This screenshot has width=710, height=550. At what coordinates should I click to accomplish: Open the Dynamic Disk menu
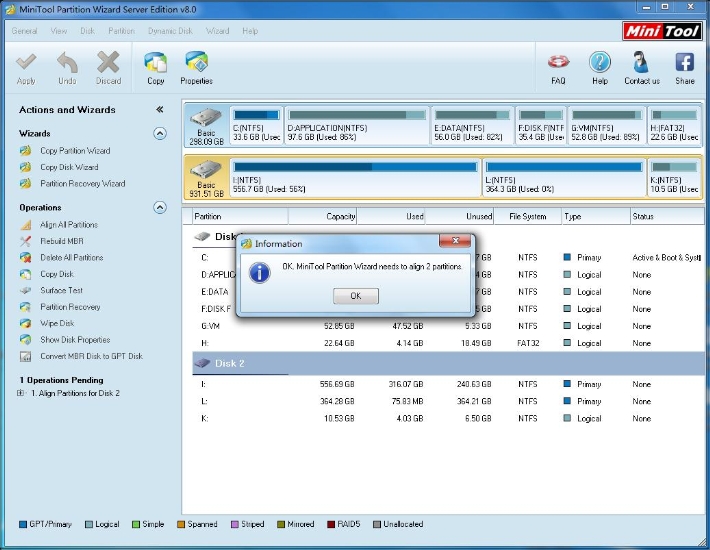point(171,31)
